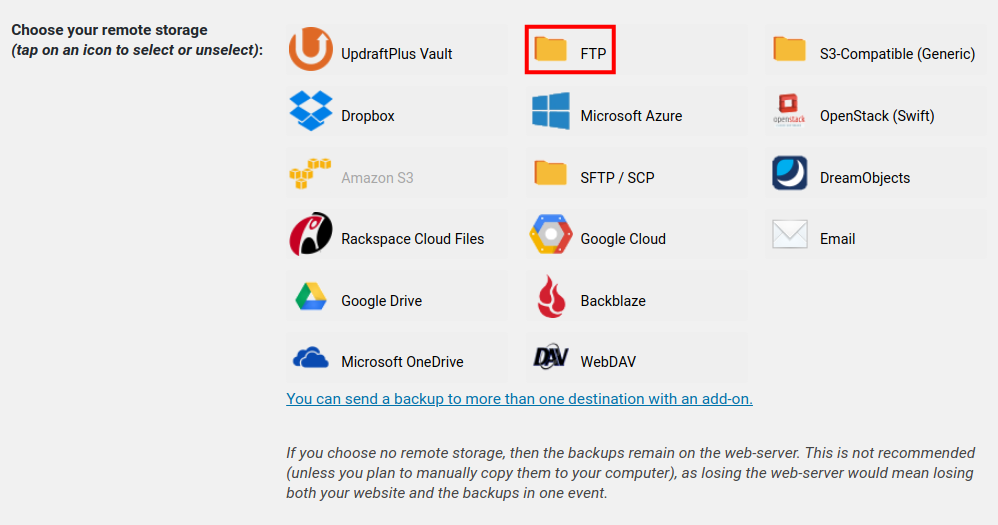The height and width of the screenshot is (525, 998).
Task: Click the Microsoft OneDrive cloud icon
Action: tap(310, 359)
